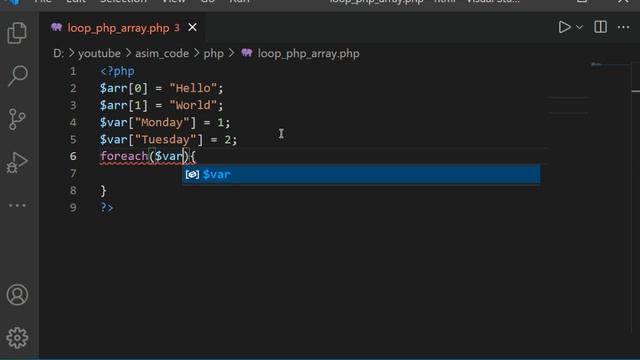Select the loop_php_array.php editor tab
The height and width of the screenshot is (360, 640).
[123, 27]
